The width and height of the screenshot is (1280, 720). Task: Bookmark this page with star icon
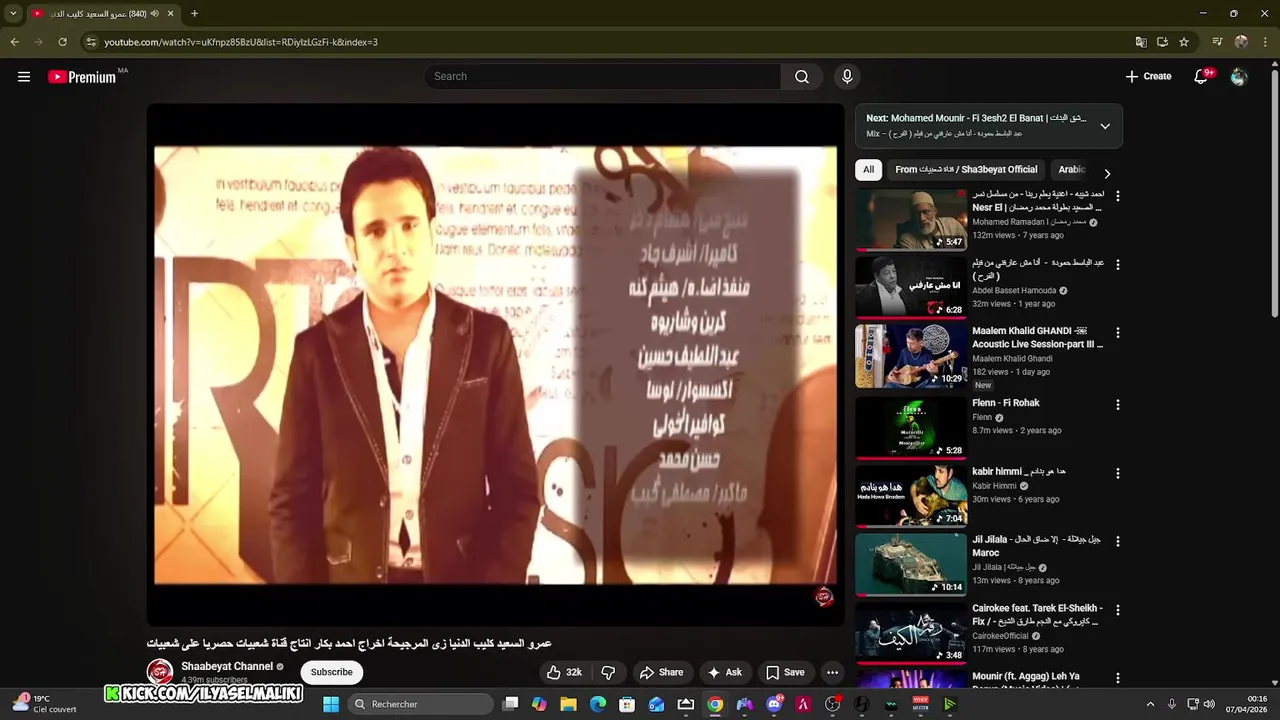click(x=1184, y=42)
